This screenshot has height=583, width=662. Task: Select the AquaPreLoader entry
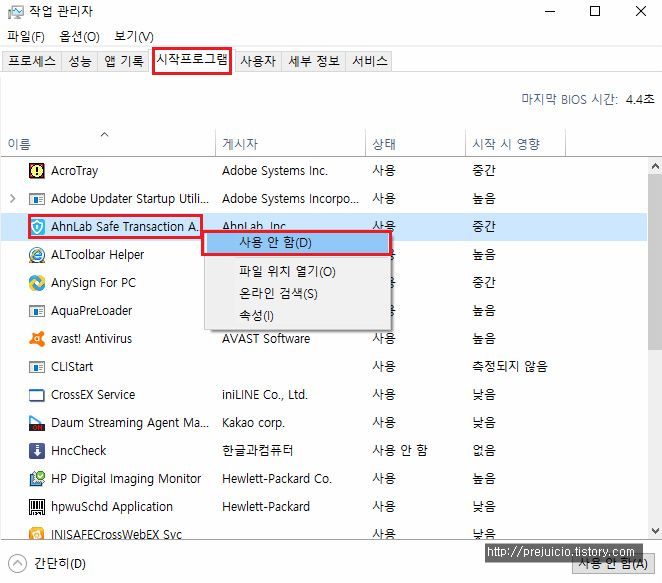pyautogui.click(x=92, y=311)
